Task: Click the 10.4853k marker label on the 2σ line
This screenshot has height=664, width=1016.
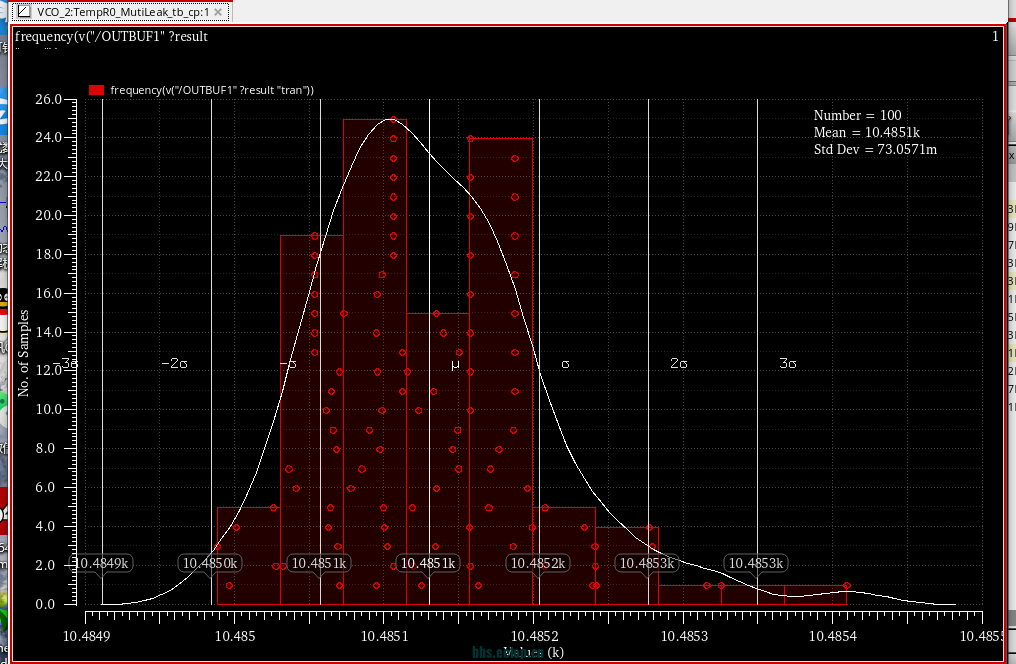Action: 647,564
